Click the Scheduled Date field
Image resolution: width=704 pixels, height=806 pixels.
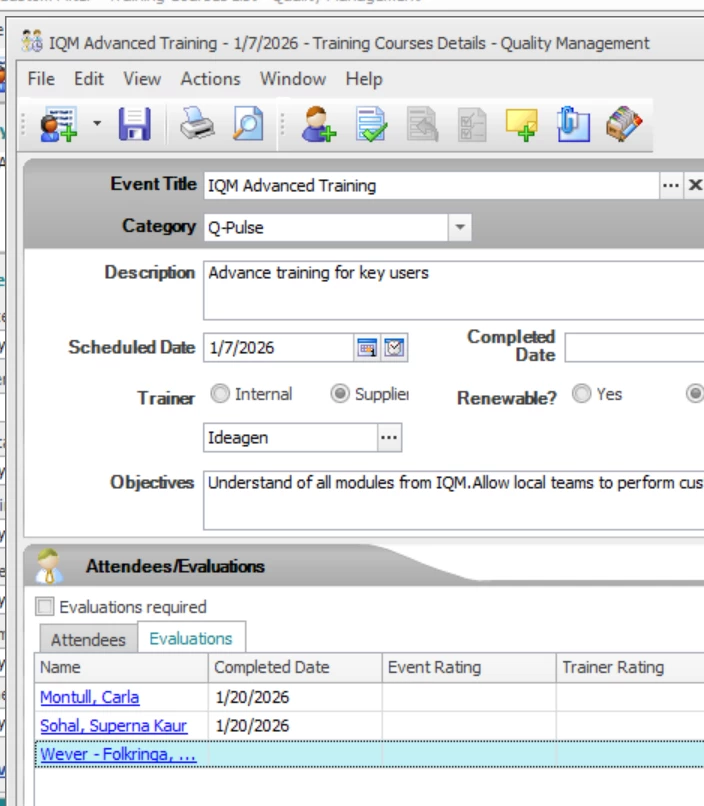click(278, 348)
